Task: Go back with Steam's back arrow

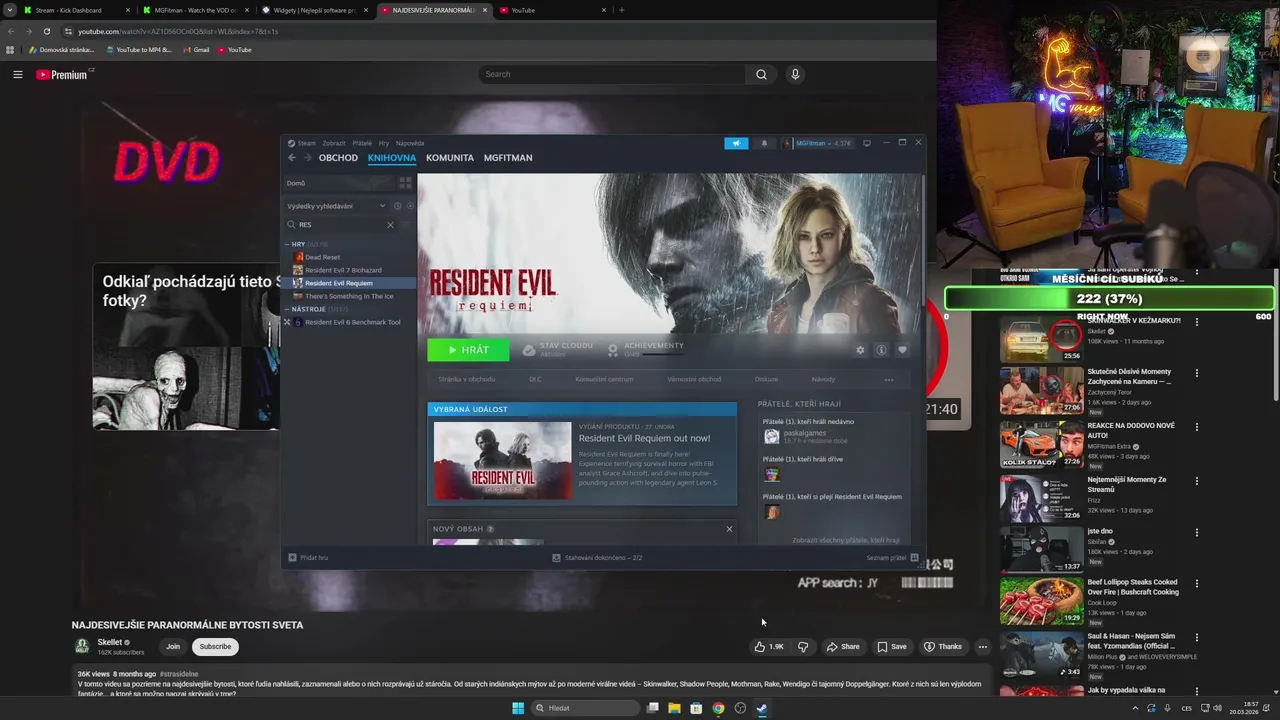Action: click(x=292, y=158)
